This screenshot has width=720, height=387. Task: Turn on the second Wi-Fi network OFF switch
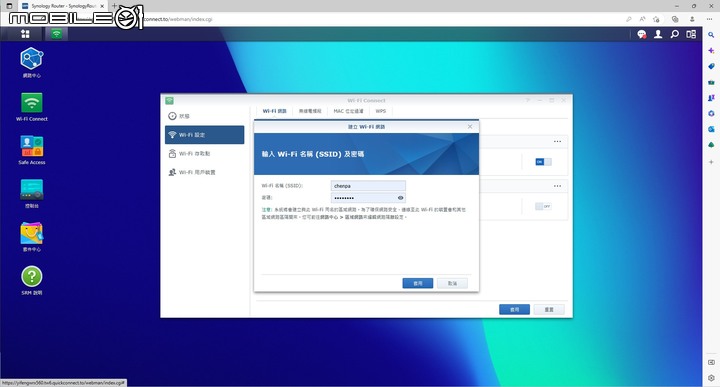(543, 206)
